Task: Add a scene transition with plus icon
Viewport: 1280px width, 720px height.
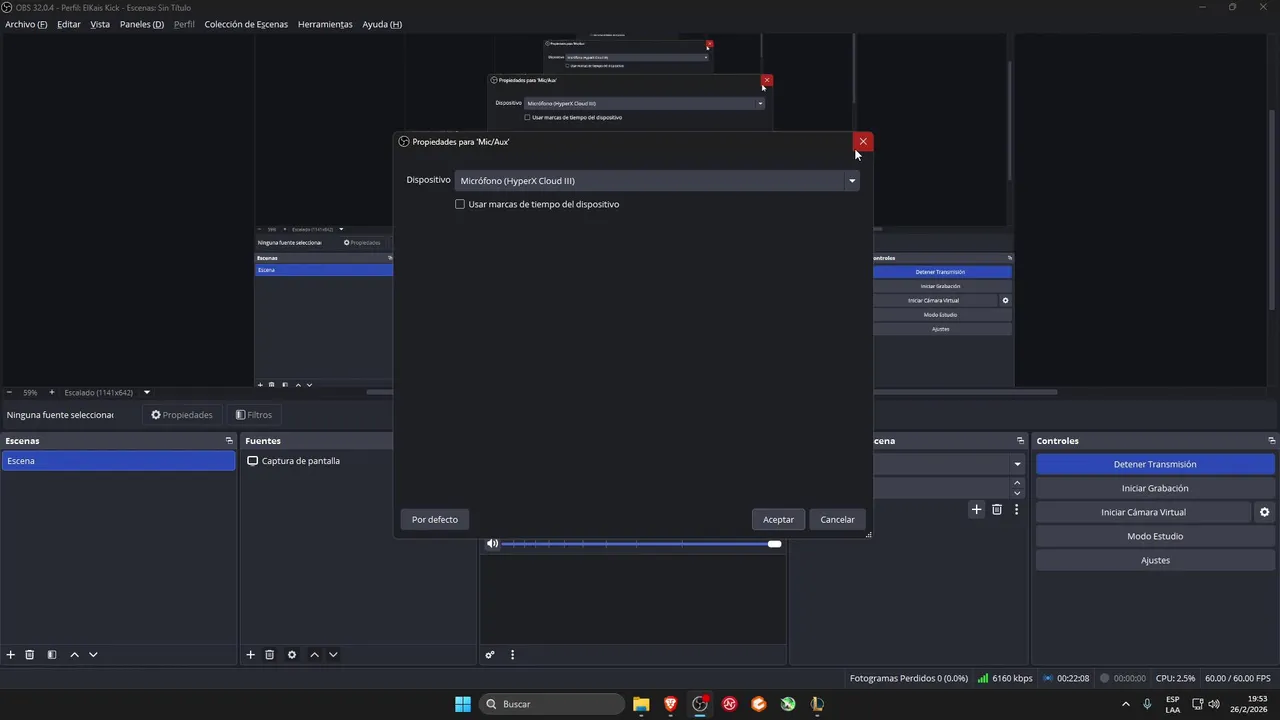Action: (977, 509)
